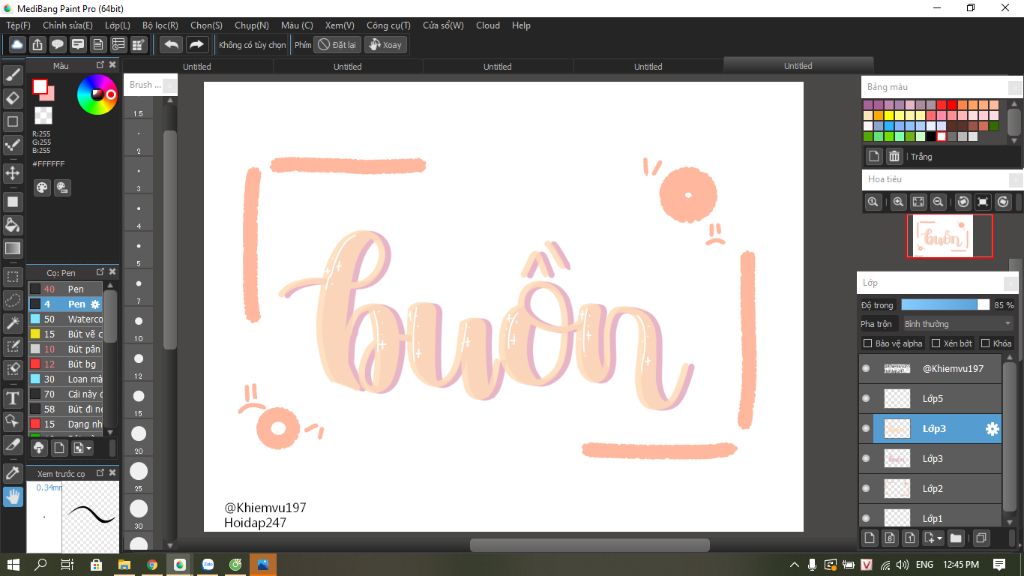Image resolution: width=1024 pixels, height=576 pixels.
Task: Toggle visibility of Lớp1 layer
Action: click(866, 518)
